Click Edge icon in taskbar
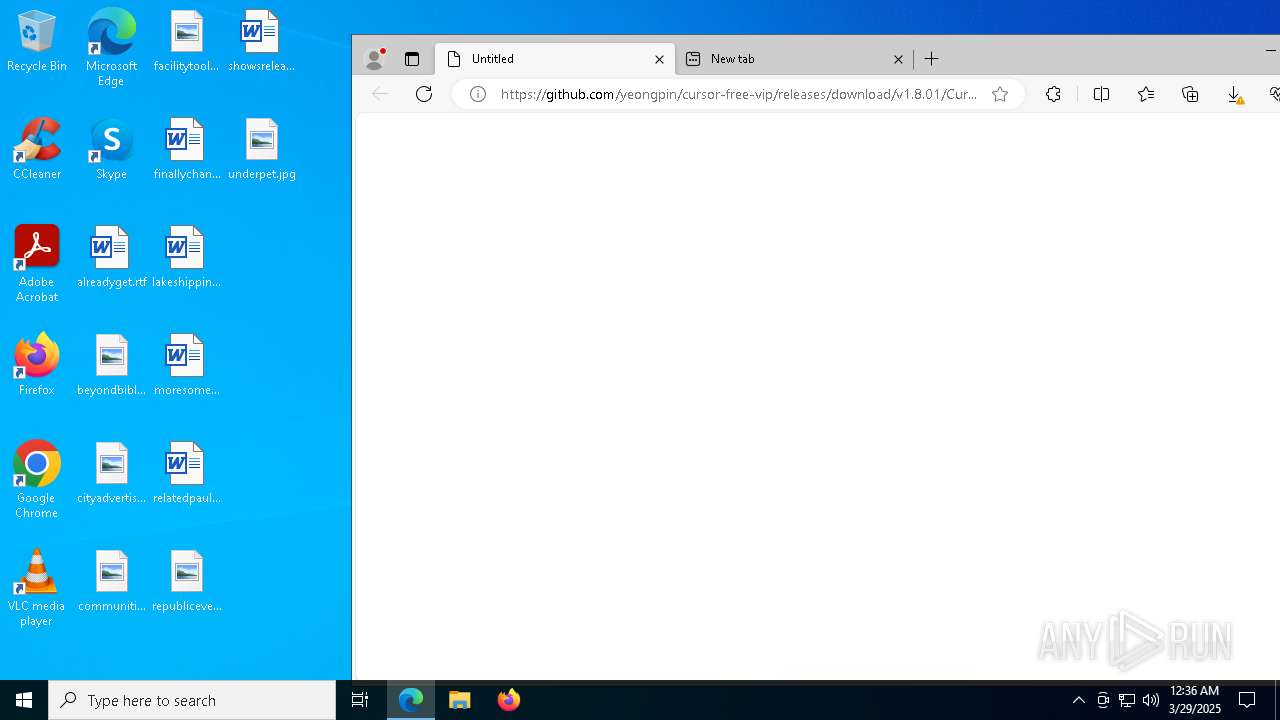The image size is (1280, 720). pos(411,700)
